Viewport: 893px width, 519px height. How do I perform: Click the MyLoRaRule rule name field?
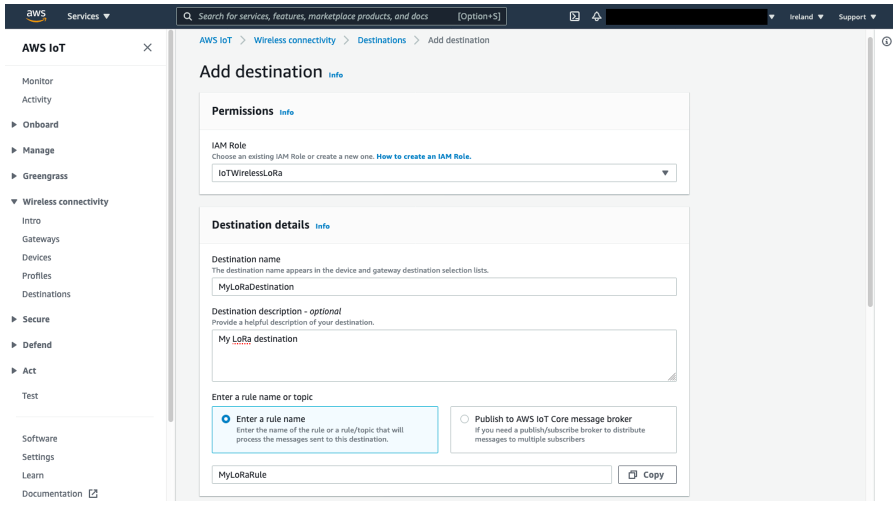click(411, 475)
